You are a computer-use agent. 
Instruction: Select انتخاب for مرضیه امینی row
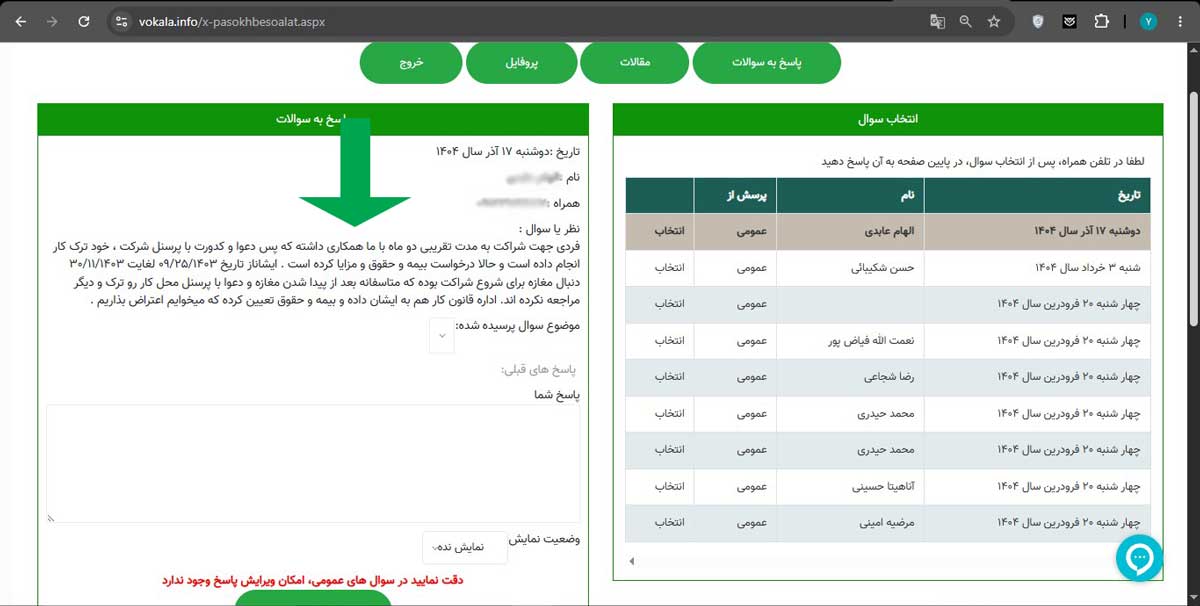[669, 523]
